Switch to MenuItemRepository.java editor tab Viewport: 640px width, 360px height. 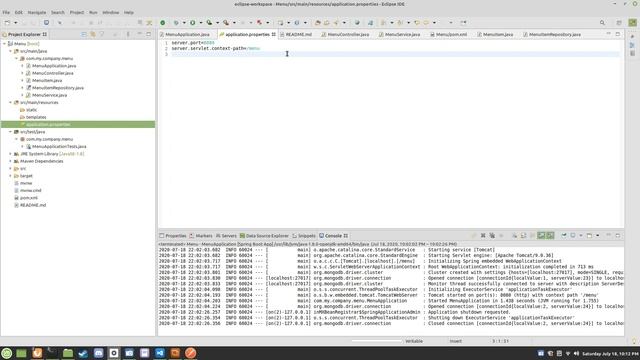[554, 35]
